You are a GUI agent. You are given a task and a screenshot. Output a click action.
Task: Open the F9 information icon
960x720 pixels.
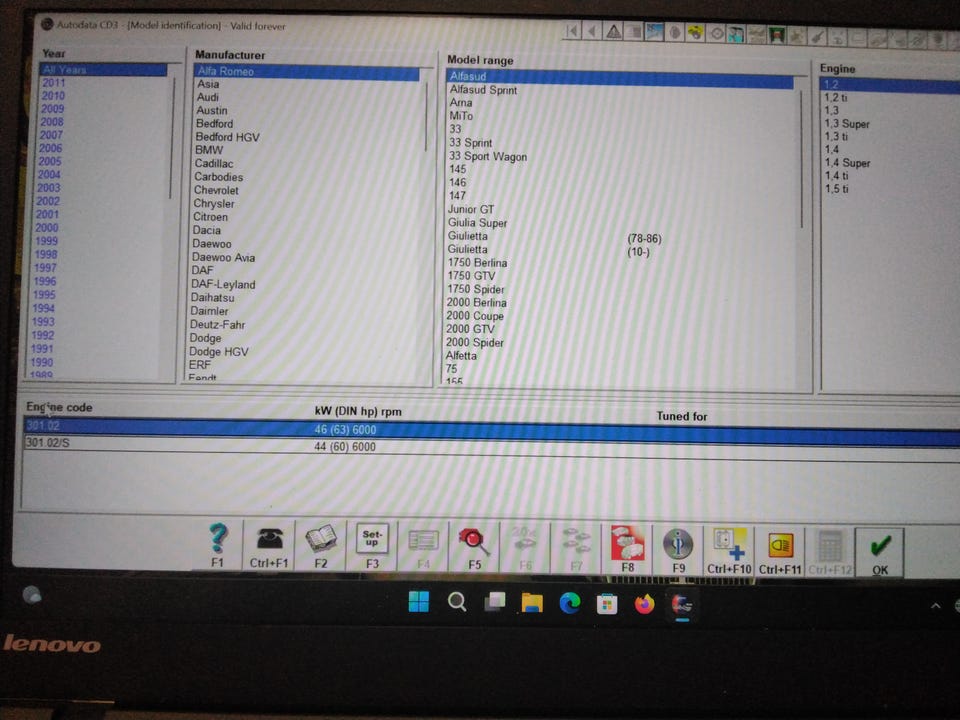click(x=678, y=550)
